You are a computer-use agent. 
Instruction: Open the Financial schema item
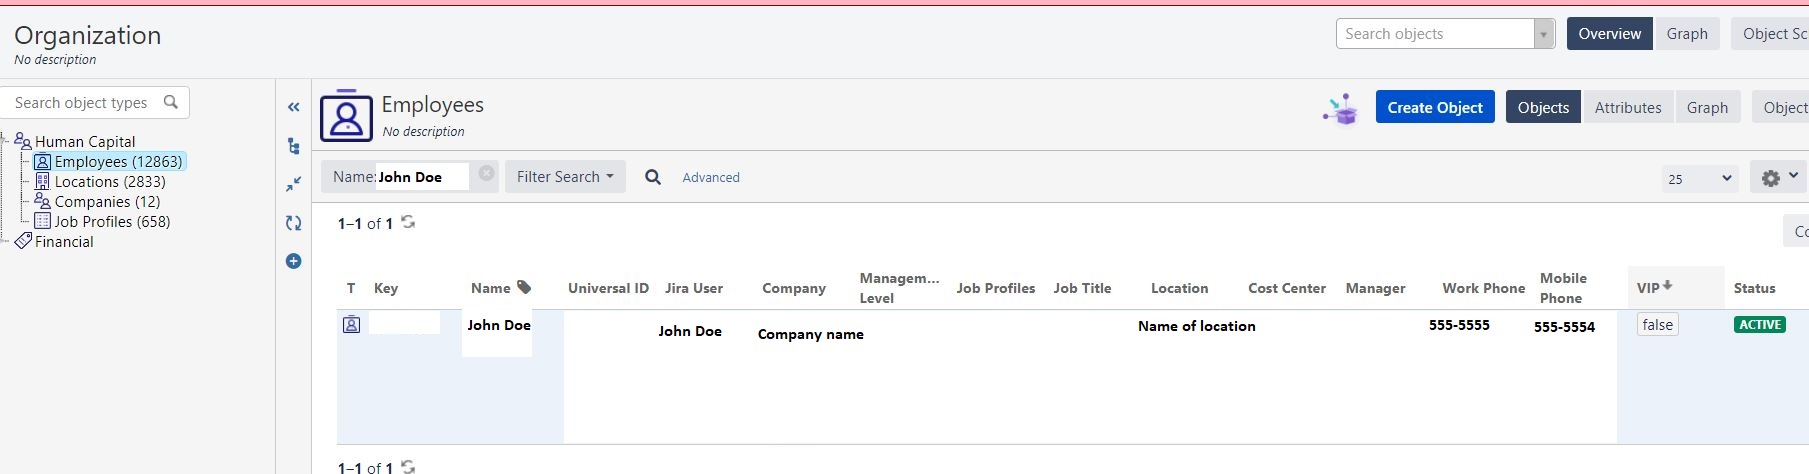click(54, 241)
